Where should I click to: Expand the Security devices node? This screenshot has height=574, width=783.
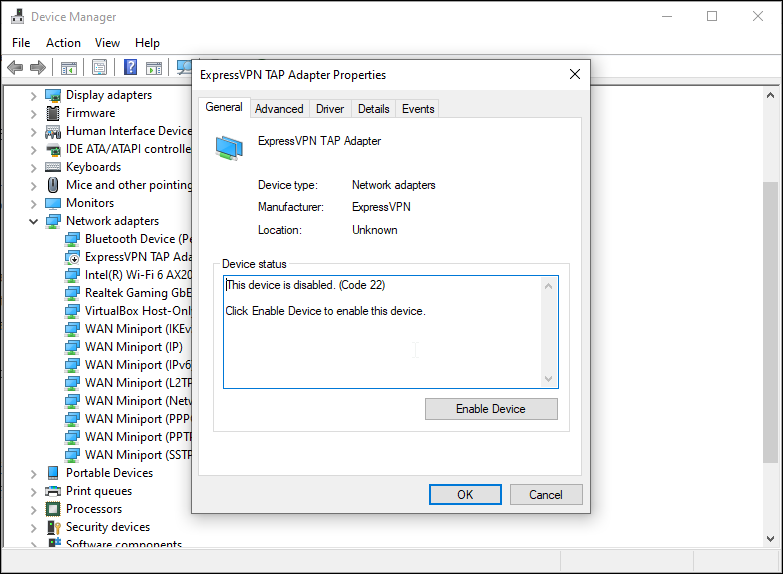click(33, 527)
